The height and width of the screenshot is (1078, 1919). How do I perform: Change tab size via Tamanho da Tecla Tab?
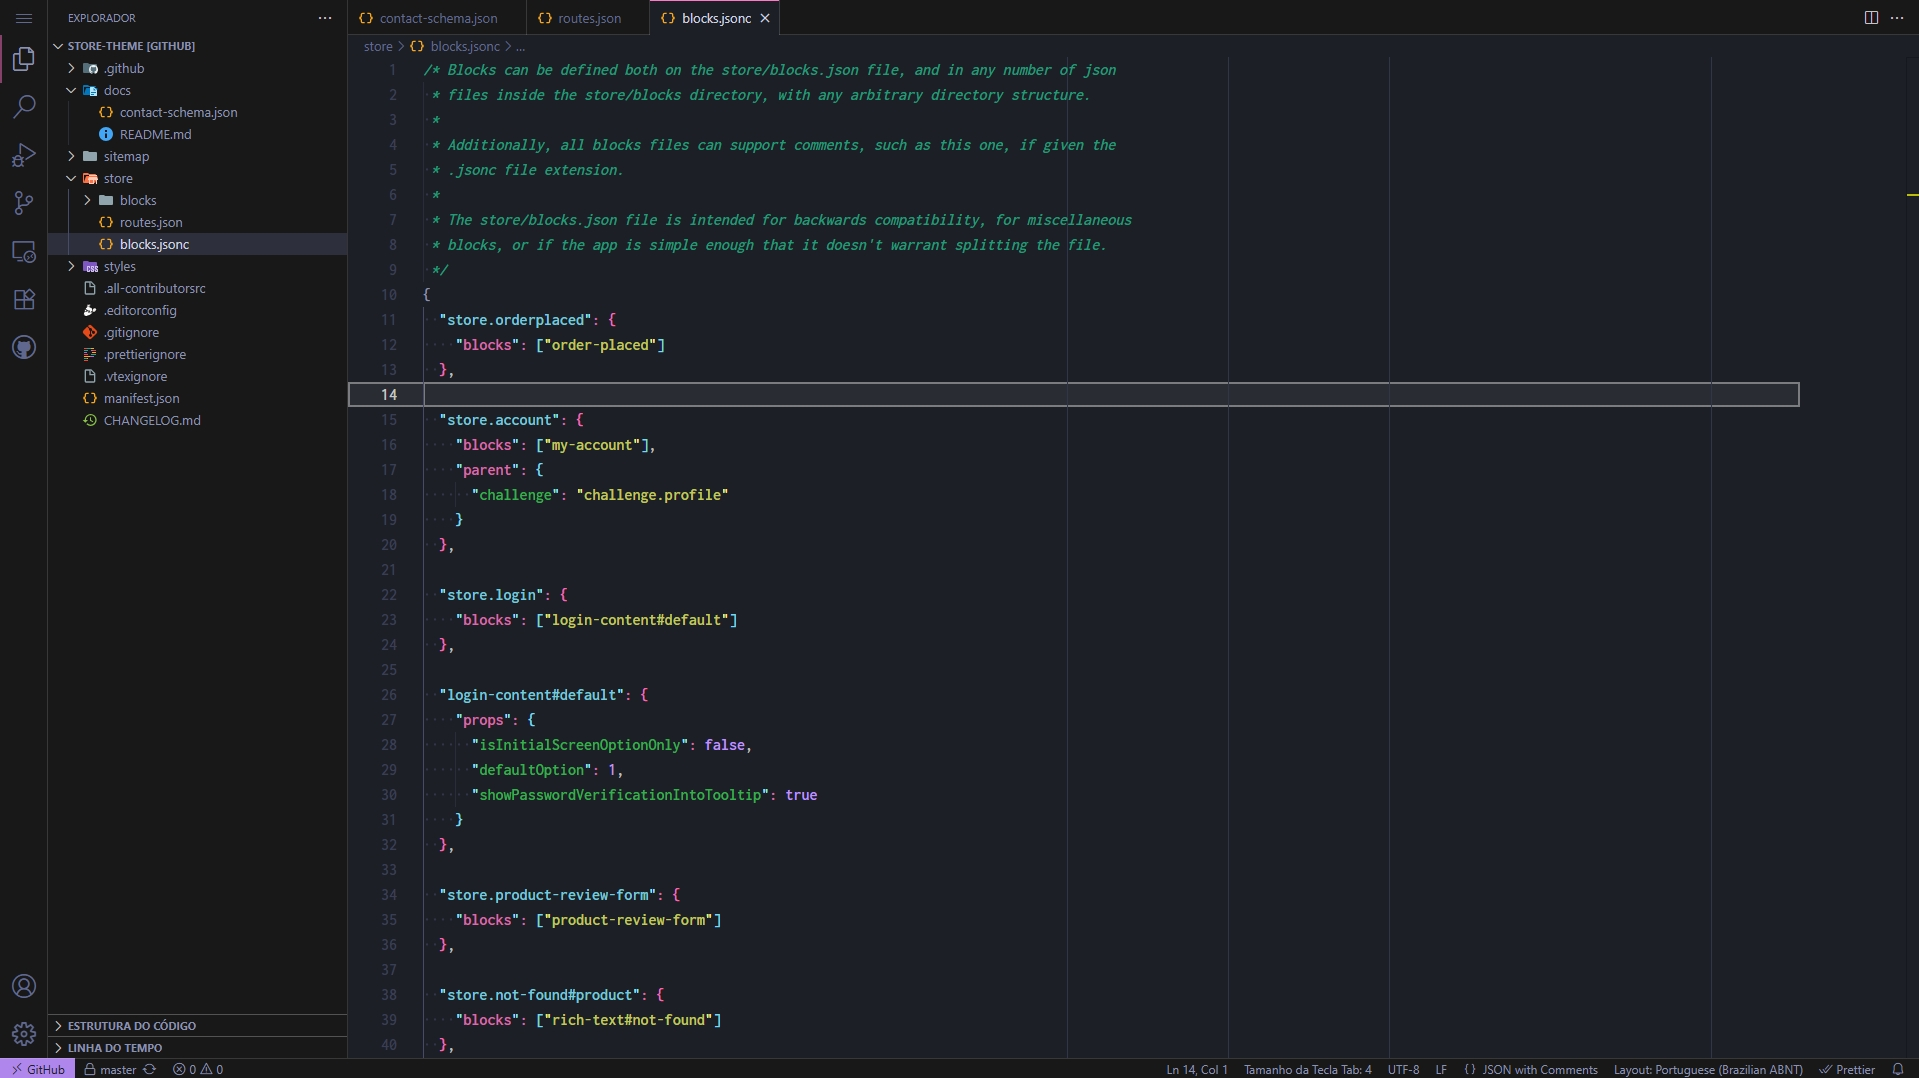click(x=1307, y=1069)
